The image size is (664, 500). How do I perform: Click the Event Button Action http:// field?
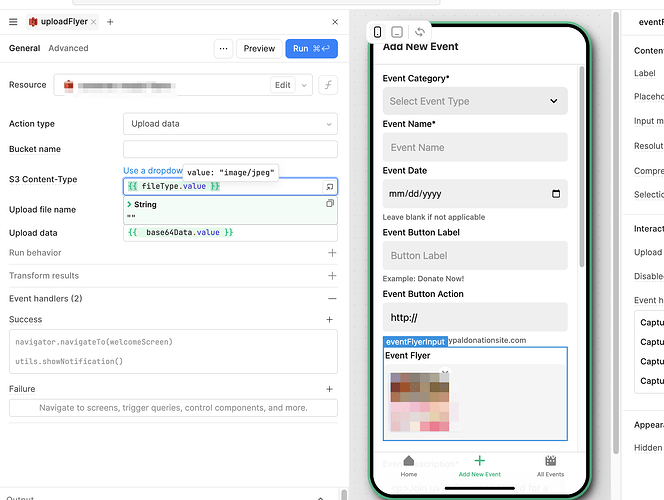point(475,317)
